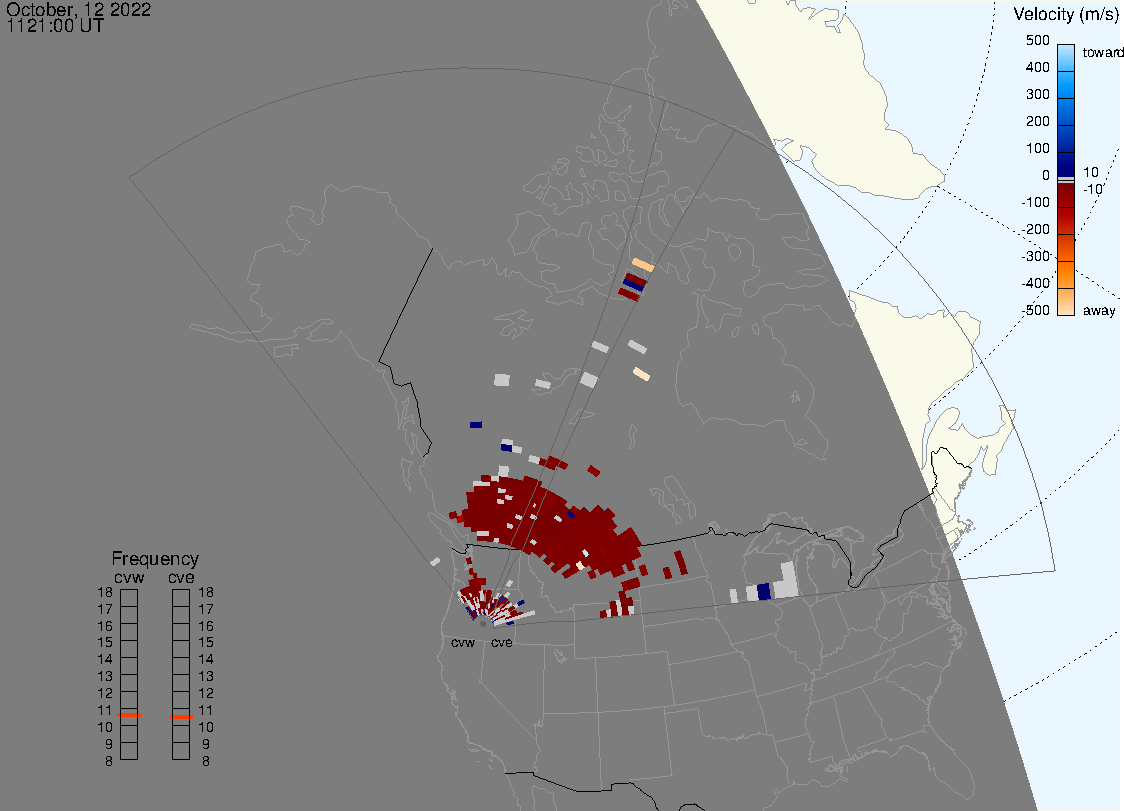Viewport: 1124px width, 811px height.
Task: Select the 8 label left of the cvw bar
Action: point(109,762)
